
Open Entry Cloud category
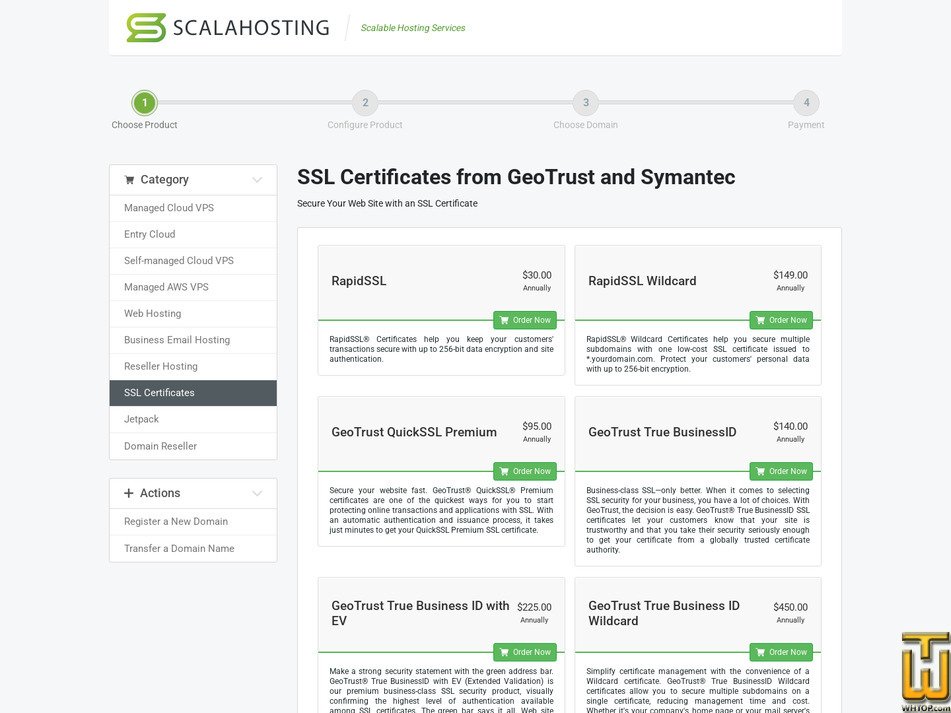point(193,234)
